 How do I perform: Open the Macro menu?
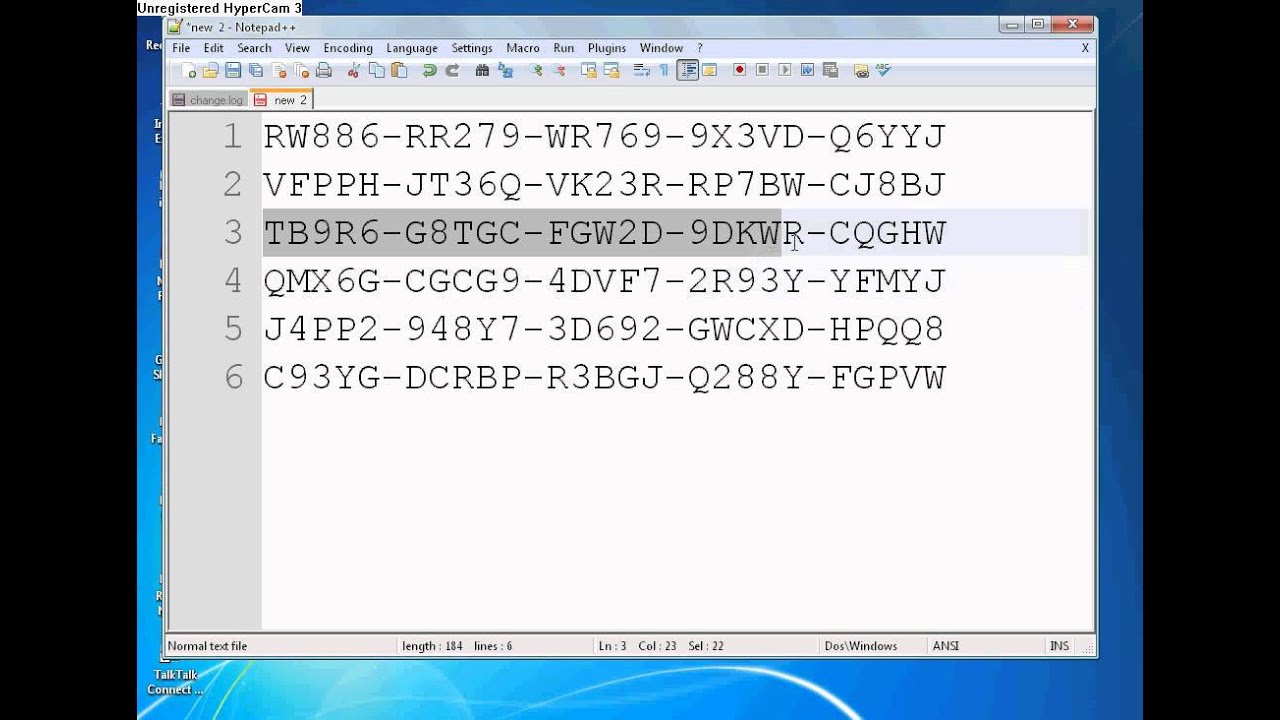523,48
